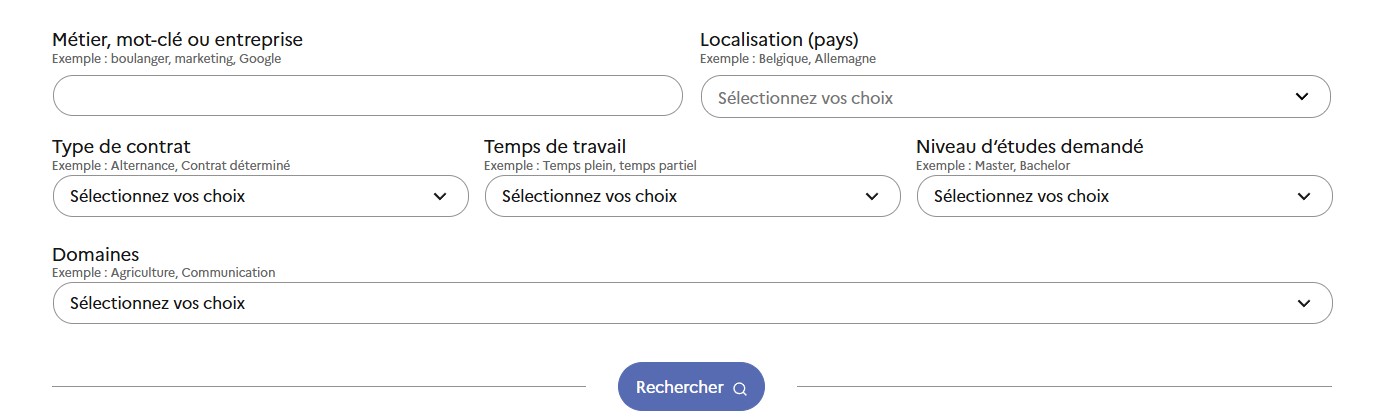Click the "Niveau d'études demandé" label
Image resolution: width=1380 pixels, height=420 pixels.
[x=1029, y=147]
